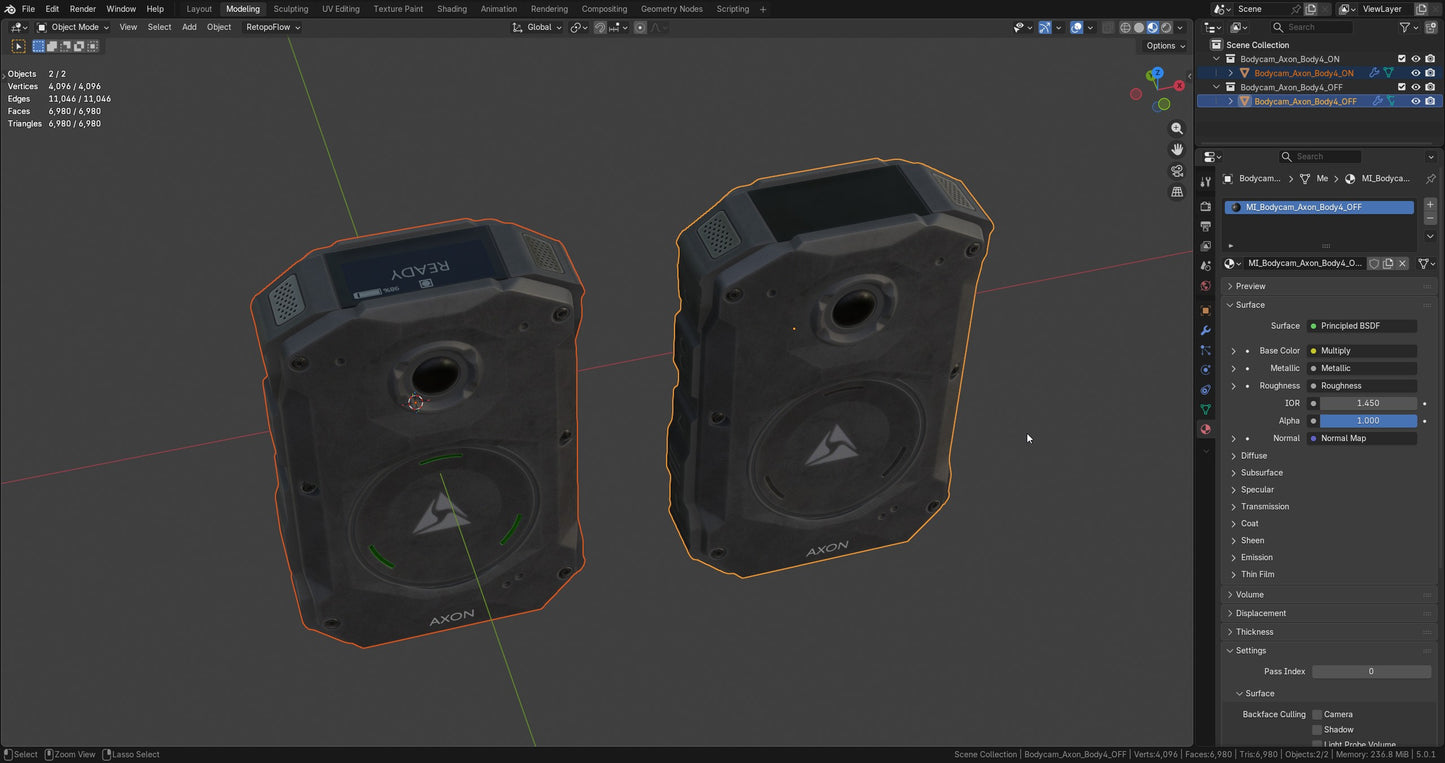1445x763 pixels.
Task: Switch to the UV Editing workspace tab
Action: point(340,9)
